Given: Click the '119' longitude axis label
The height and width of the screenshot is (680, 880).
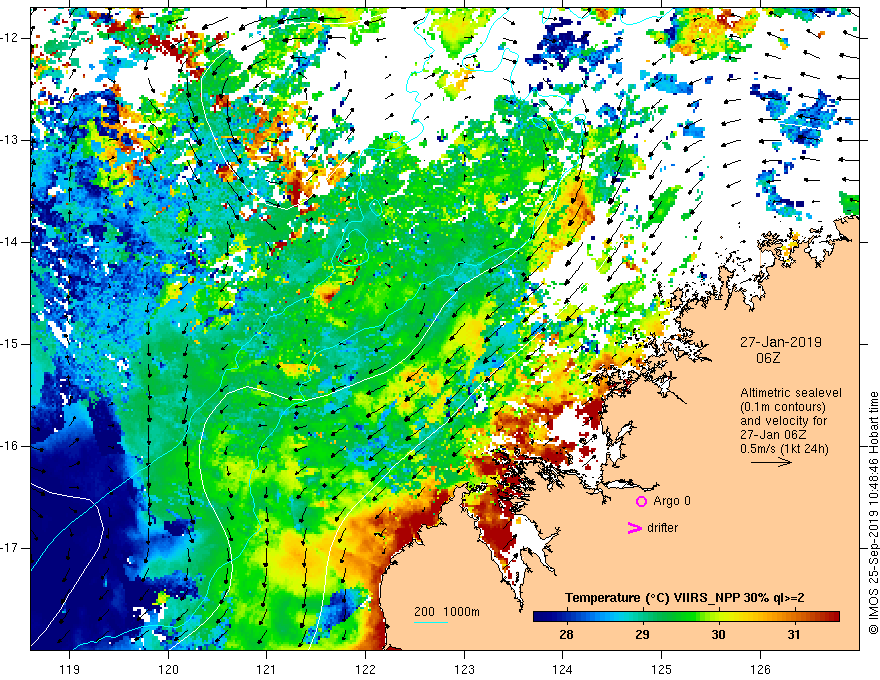Looking at the screenshot, I should pos(70,669).
